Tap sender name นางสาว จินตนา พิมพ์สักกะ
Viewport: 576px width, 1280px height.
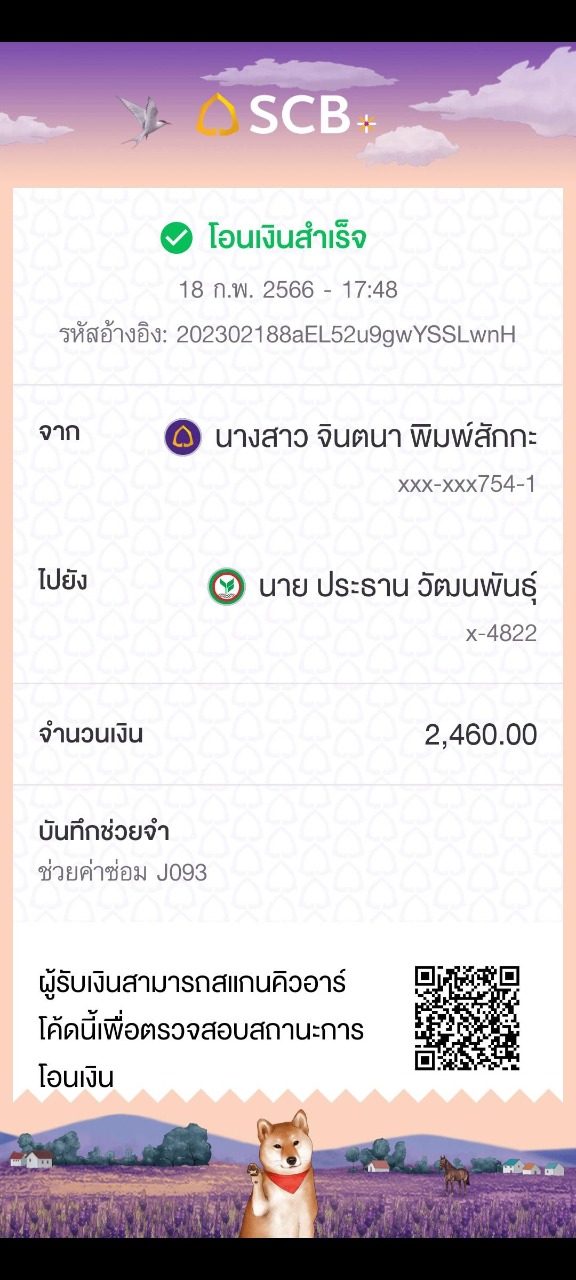click(x=376, y=437)
